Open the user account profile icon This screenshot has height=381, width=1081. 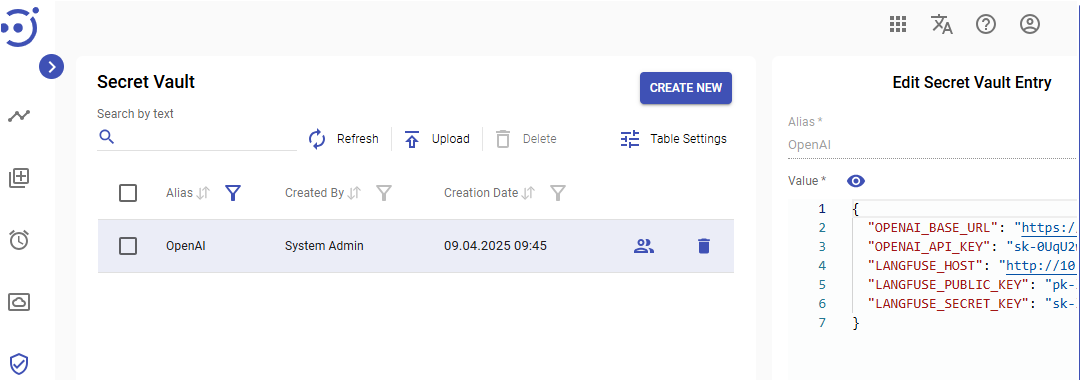[1029, 25]
